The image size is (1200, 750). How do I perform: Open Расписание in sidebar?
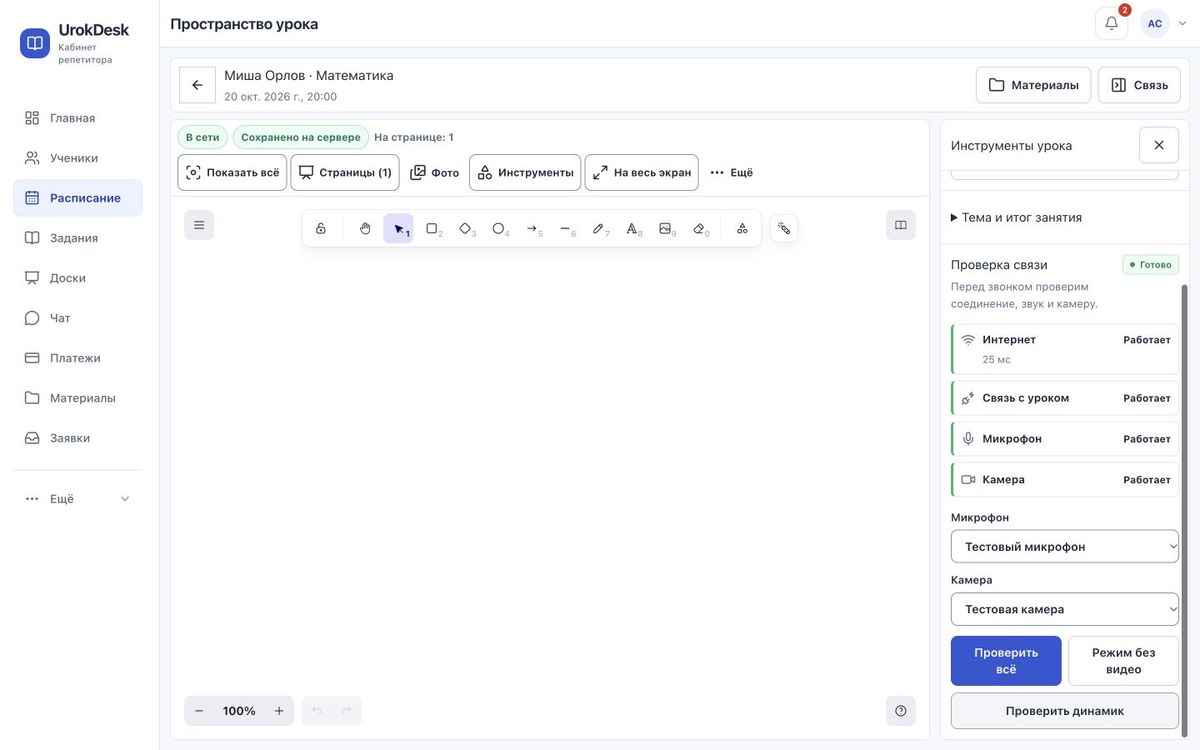pyautogui.click(x=78, y=198)
